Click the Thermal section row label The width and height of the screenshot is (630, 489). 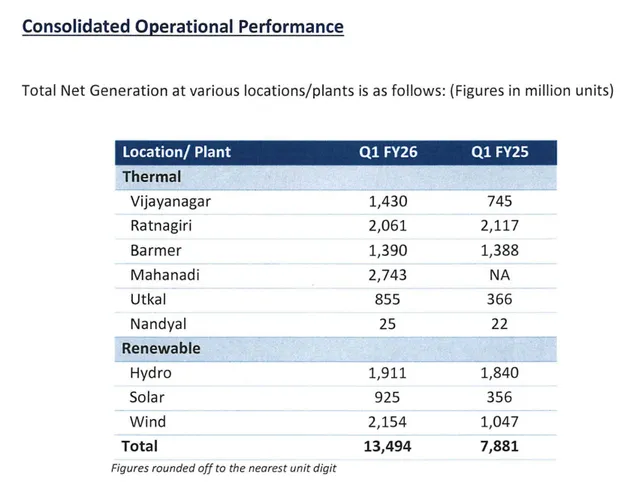click(x=152, y=176)
